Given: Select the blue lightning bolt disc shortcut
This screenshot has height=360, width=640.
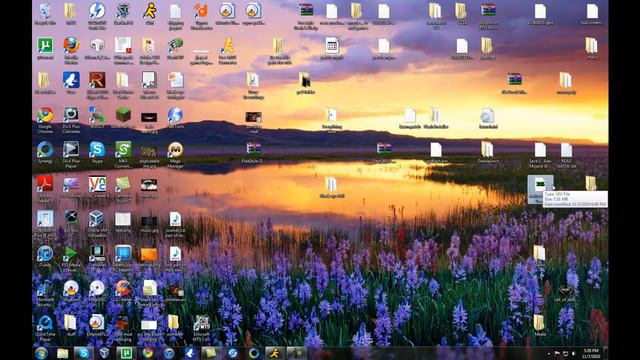Looking at the screenshot, I should tap(97, 16).
